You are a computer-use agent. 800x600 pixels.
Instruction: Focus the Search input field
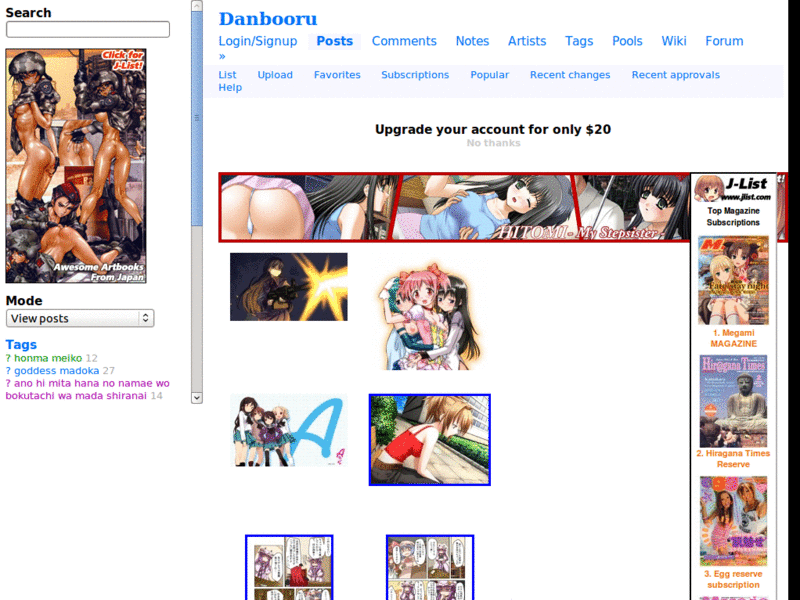pyautogui.click(x=88, y=29)
